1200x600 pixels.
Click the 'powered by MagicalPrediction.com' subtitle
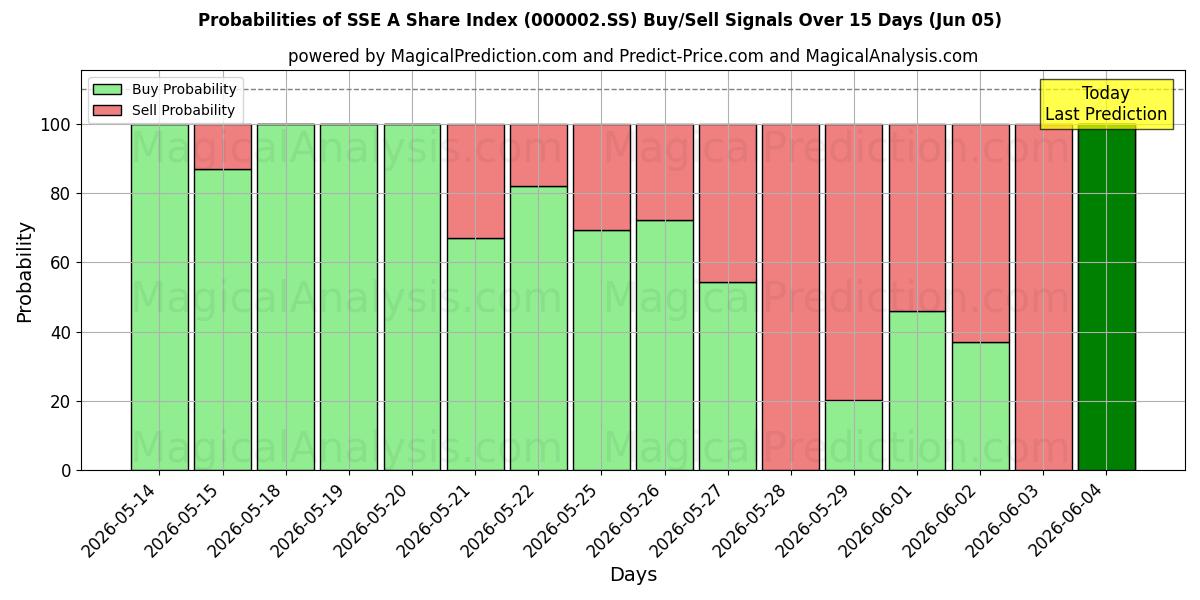click(x=633, y=56)
